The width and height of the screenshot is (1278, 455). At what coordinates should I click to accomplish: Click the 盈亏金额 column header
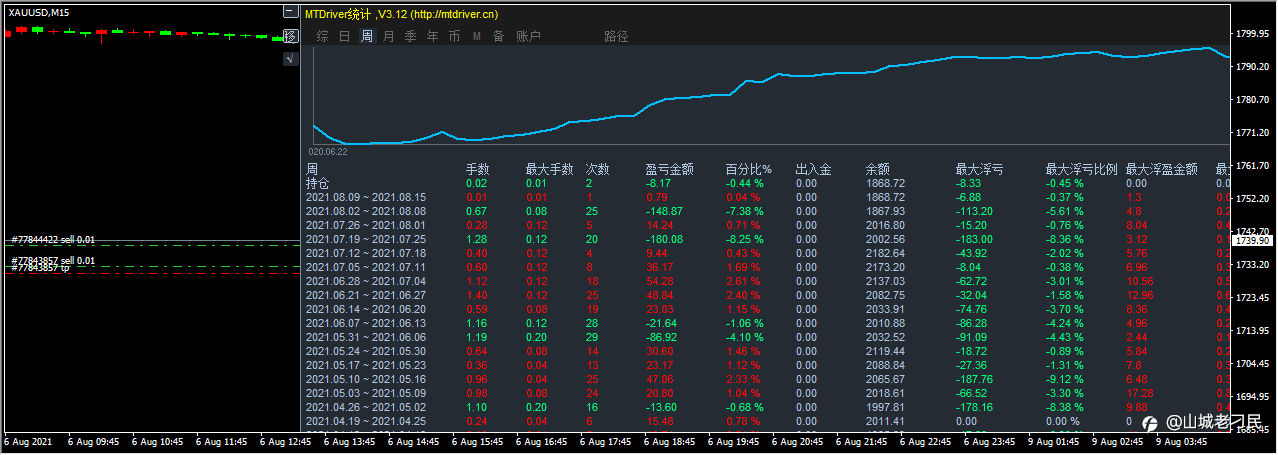tap(670, 170)
